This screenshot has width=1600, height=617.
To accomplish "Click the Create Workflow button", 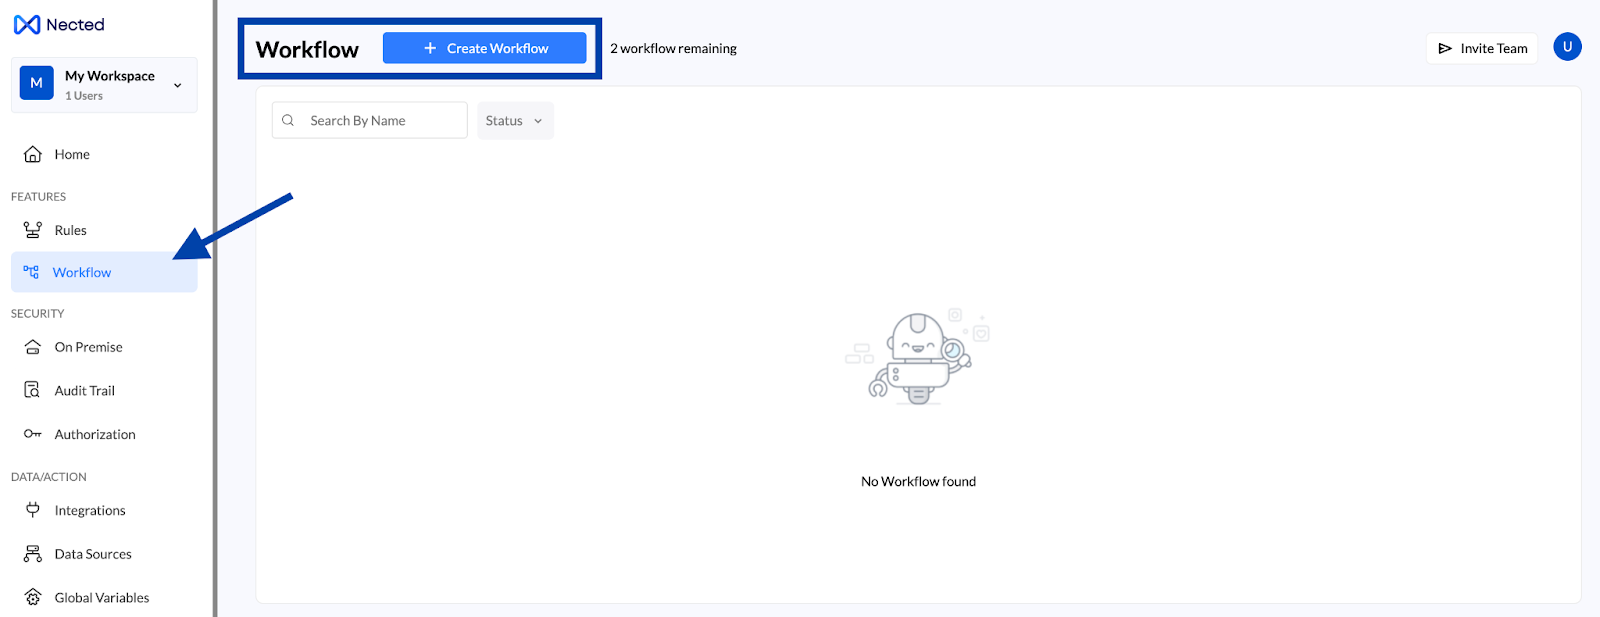I will tap(484, 48).
